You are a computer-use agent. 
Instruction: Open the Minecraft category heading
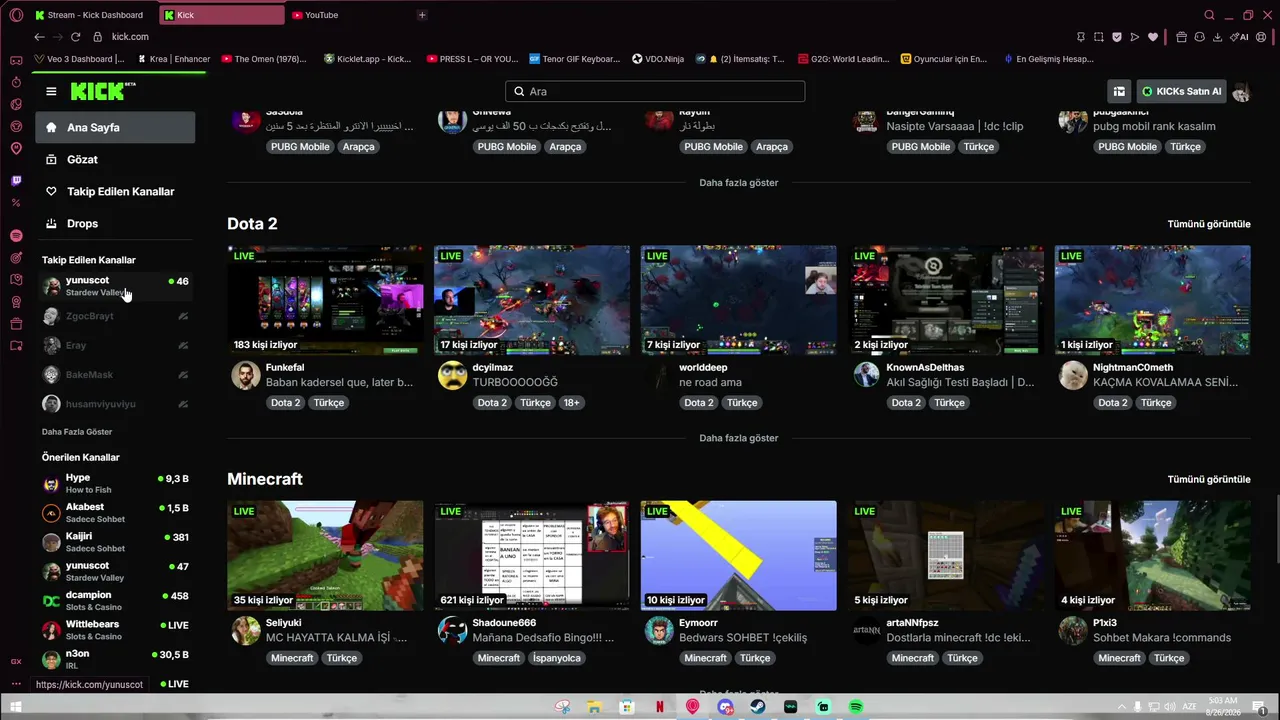click(x=265, y=479)
